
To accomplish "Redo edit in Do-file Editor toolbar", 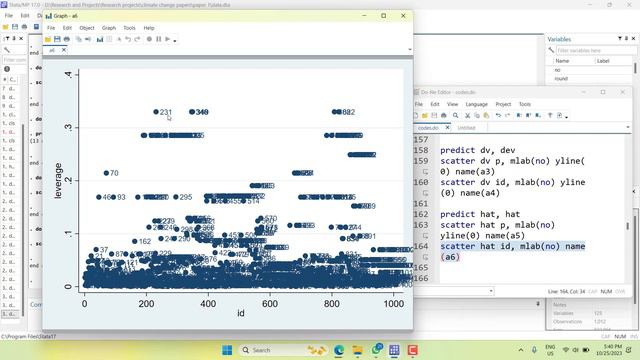I will tap(507, 116).
